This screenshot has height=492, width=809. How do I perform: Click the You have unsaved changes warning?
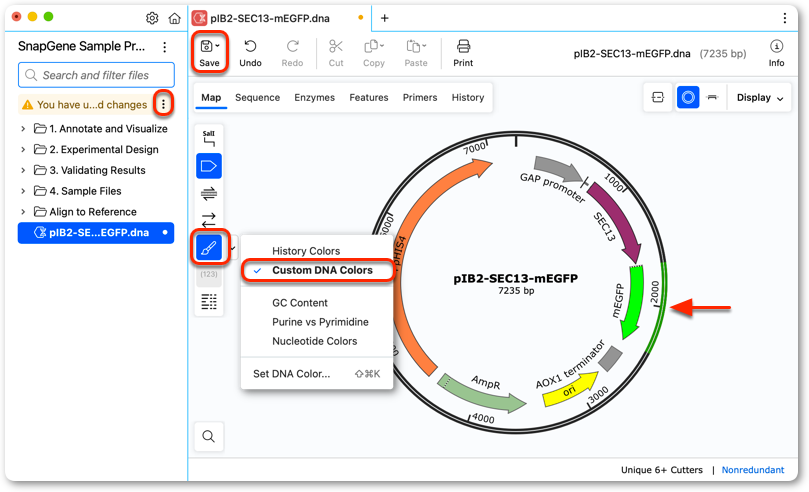tap(86, 105)
